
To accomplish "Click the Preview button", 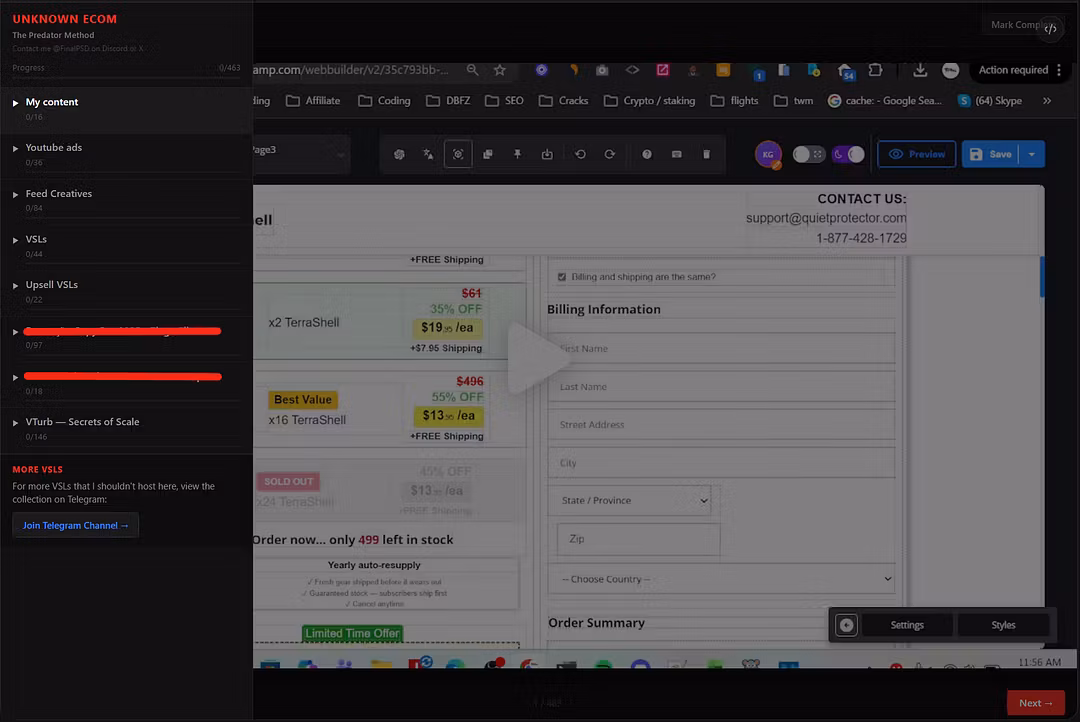I will coord(917,154).
